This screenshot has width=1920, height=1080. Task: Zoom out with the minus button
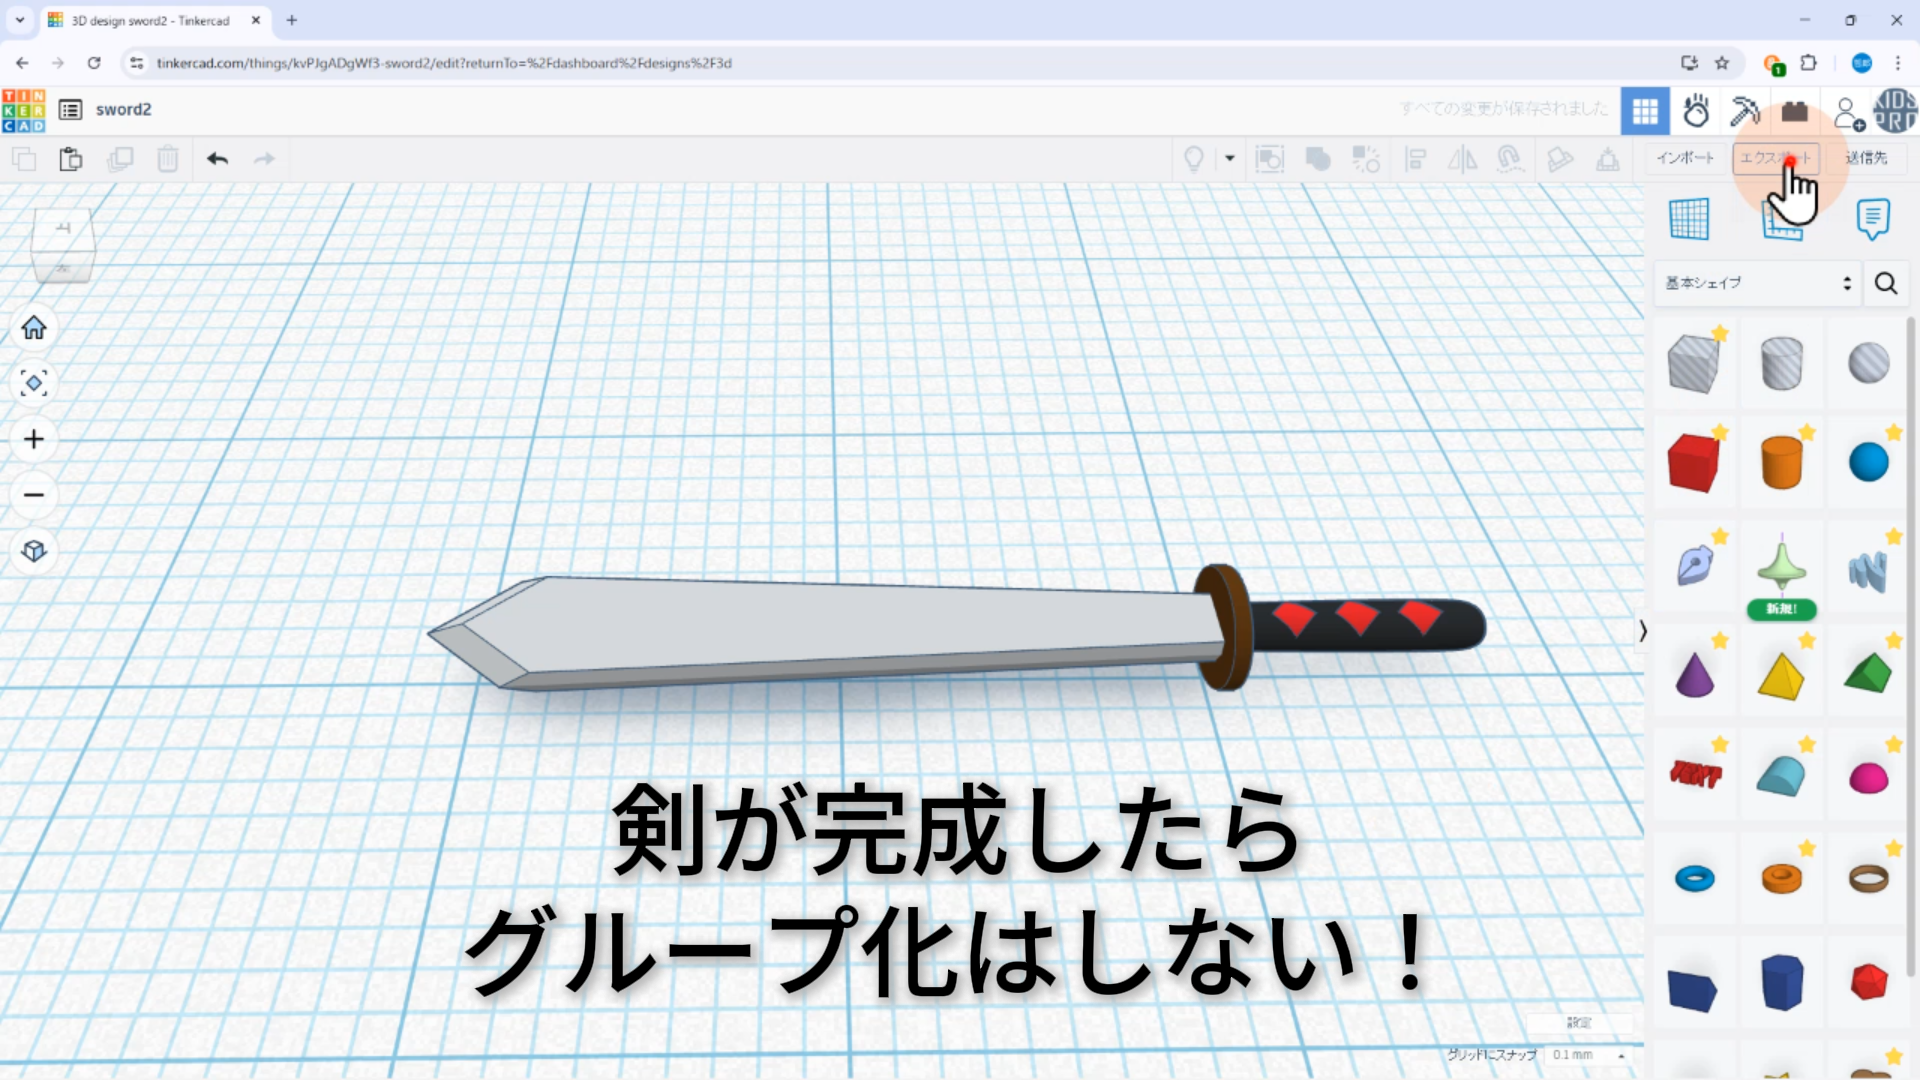click(34, 495)
